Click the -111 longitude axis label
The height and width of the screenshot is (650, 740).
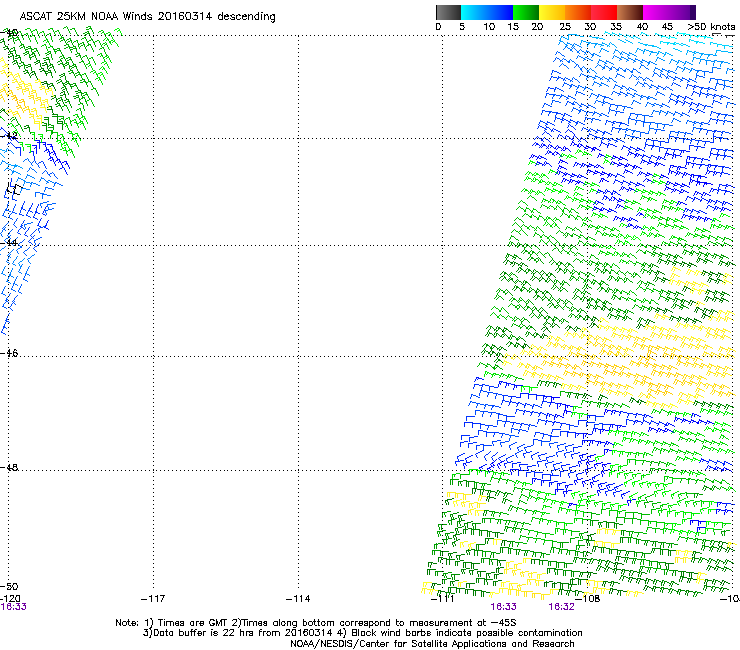point(443,599)
